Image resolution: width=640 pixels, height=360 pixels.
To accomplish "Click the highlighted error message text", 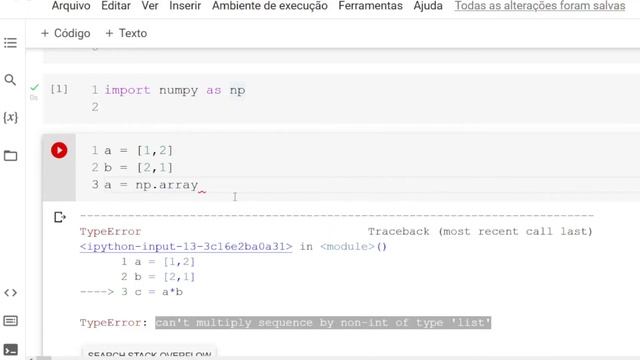I will [x=323, y=322].
